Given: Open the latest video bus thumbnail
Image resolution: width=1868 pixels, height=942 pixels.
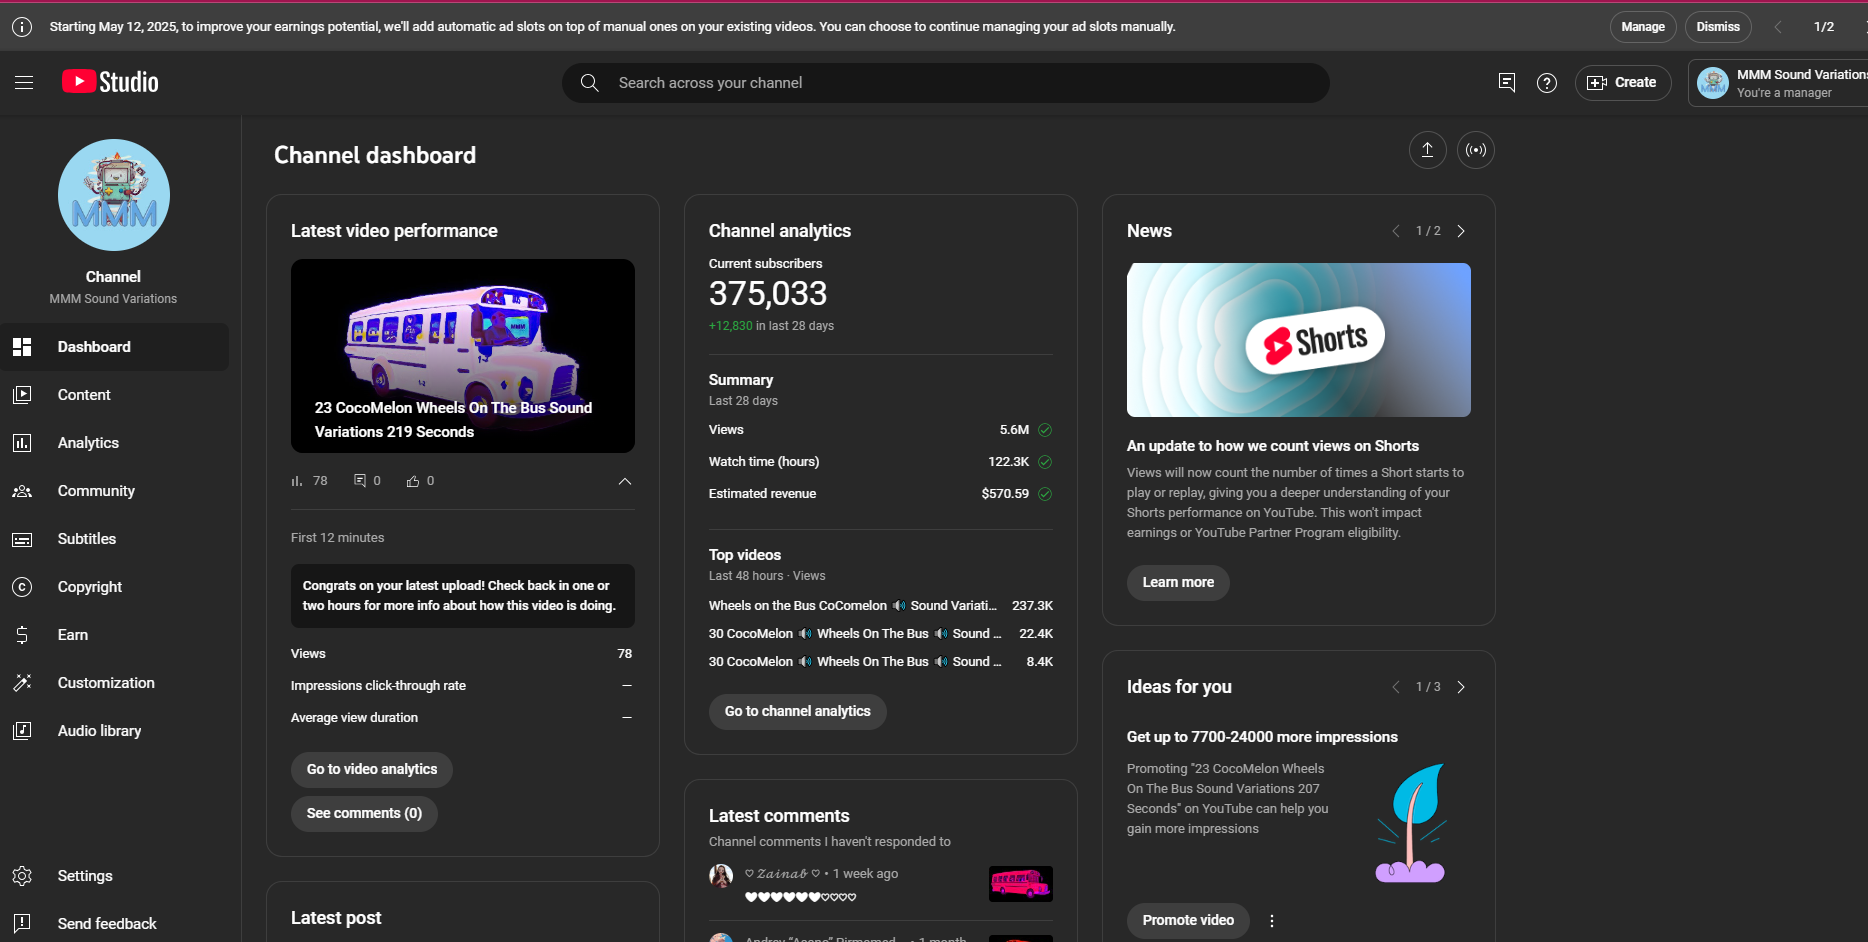Looking at the screenshot, I should [463, 356].
